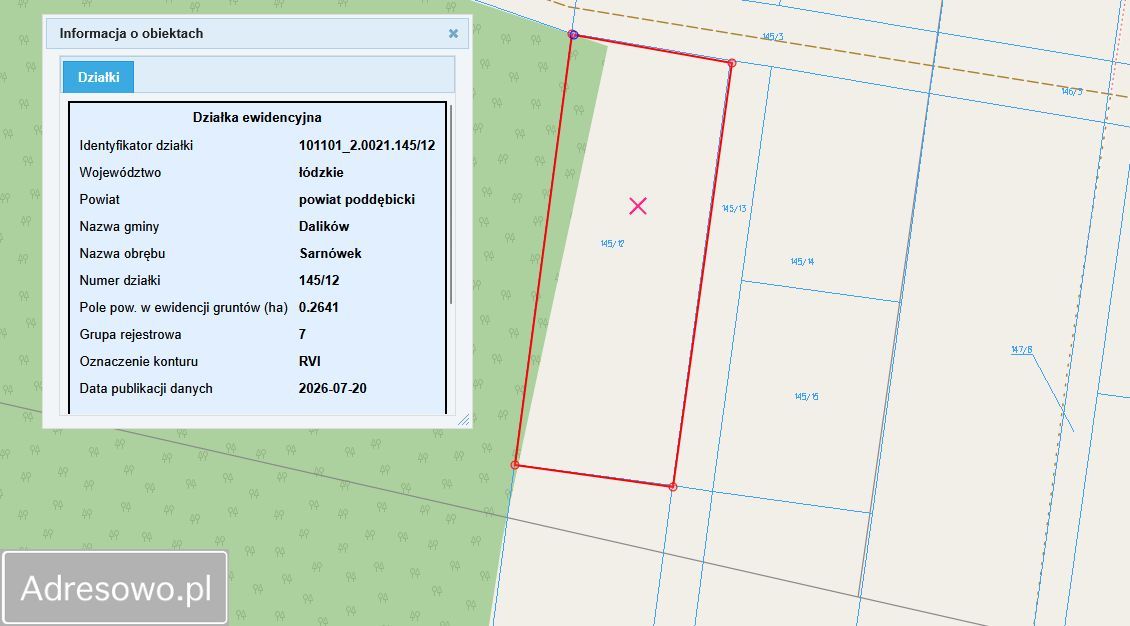
Task: Click the Województwo label
Action: click(120, 172)
